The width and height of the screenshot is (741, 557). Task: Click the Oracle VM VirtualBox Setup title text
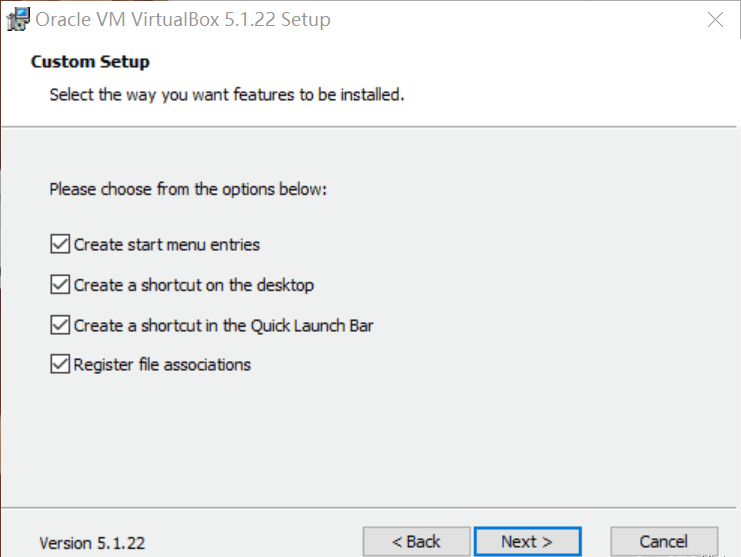(x=183, y=19)
